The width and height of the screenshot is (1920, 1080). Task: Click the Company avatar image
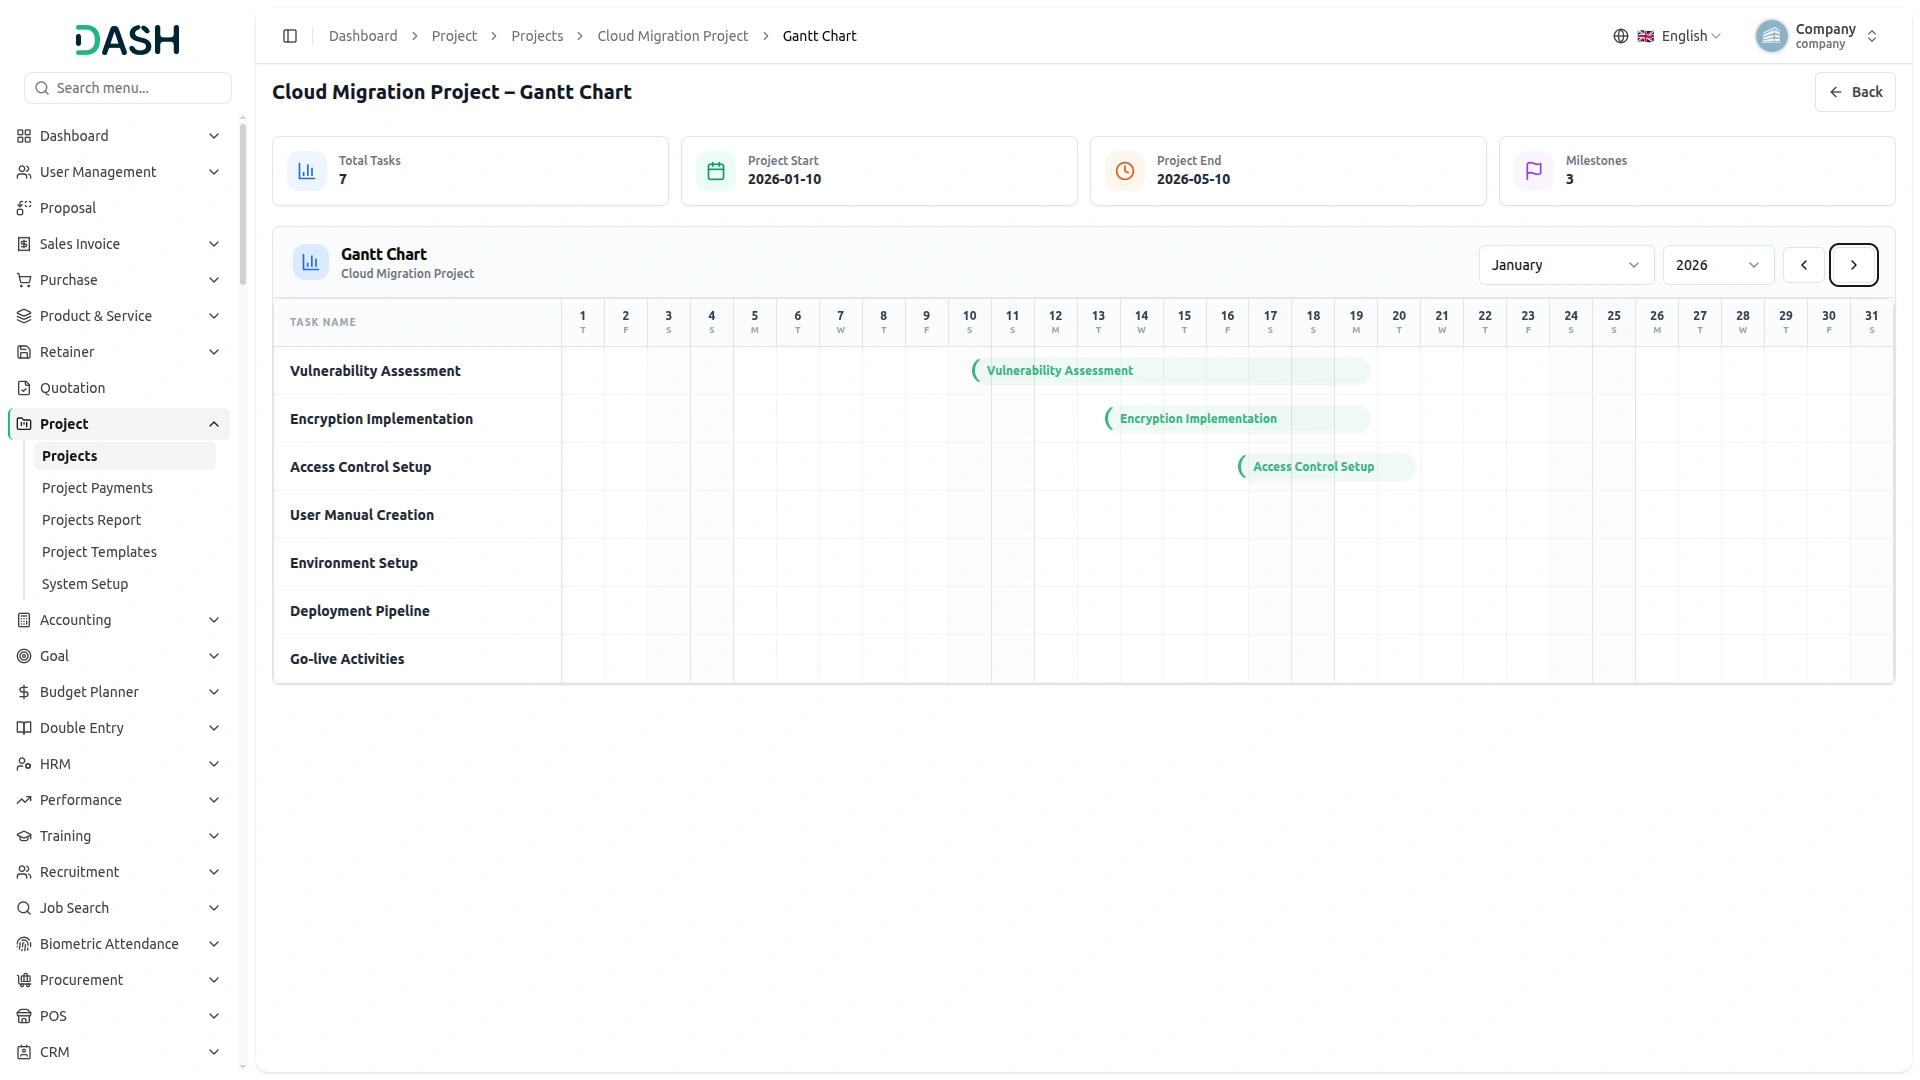pos(1771,36)
